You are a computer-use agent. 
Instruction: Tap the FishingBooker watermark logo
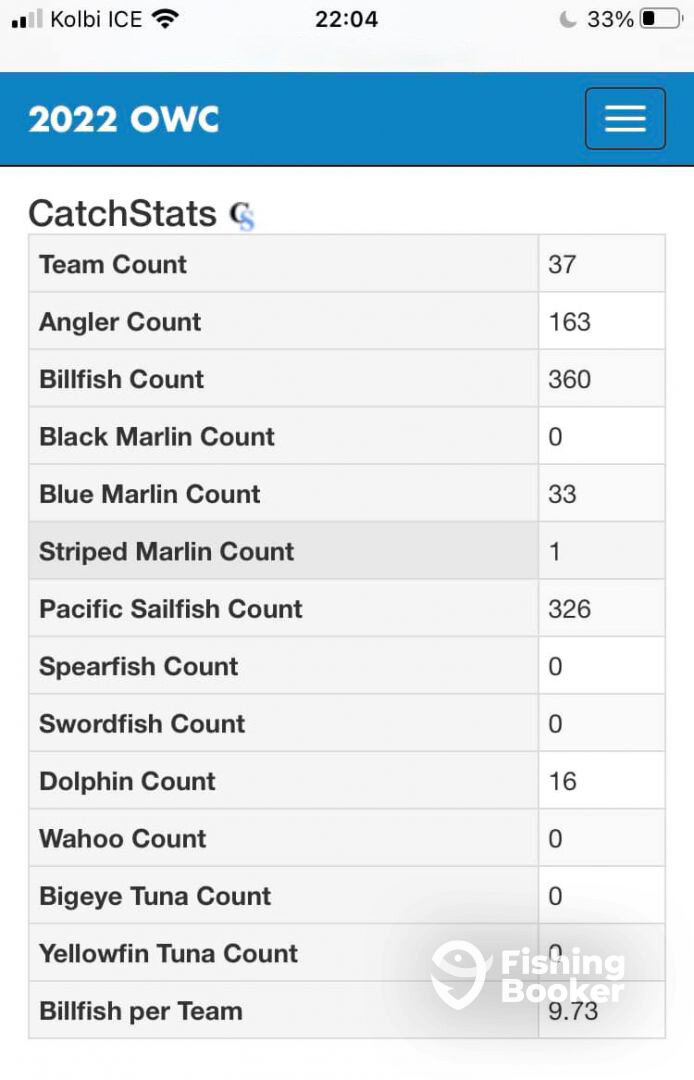coord(530,975)
